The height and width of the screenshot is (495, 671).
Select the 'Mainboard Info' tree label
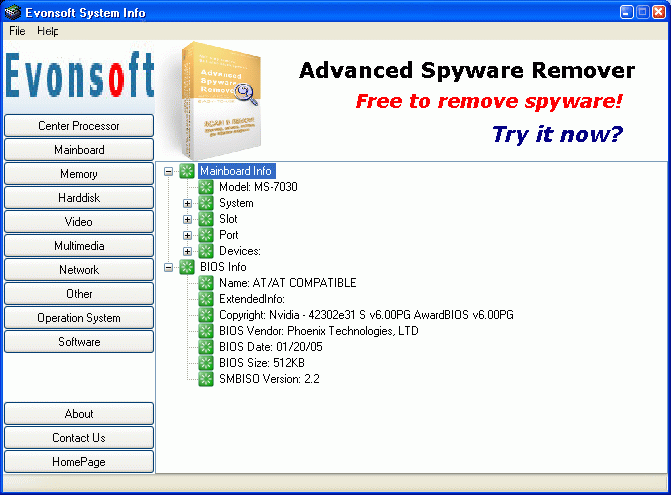pos(236,171)
